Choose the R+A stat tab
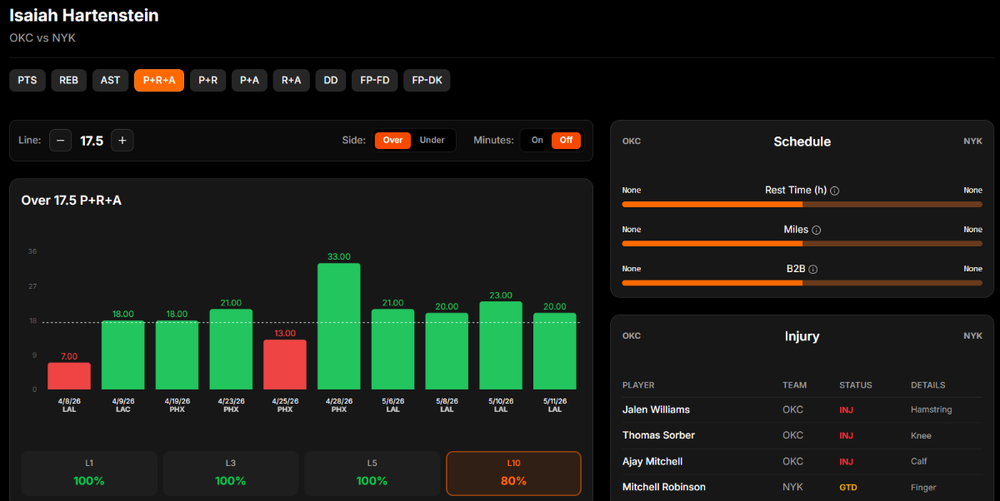Viewport: 1000px width, 501px height. [291, 80]
